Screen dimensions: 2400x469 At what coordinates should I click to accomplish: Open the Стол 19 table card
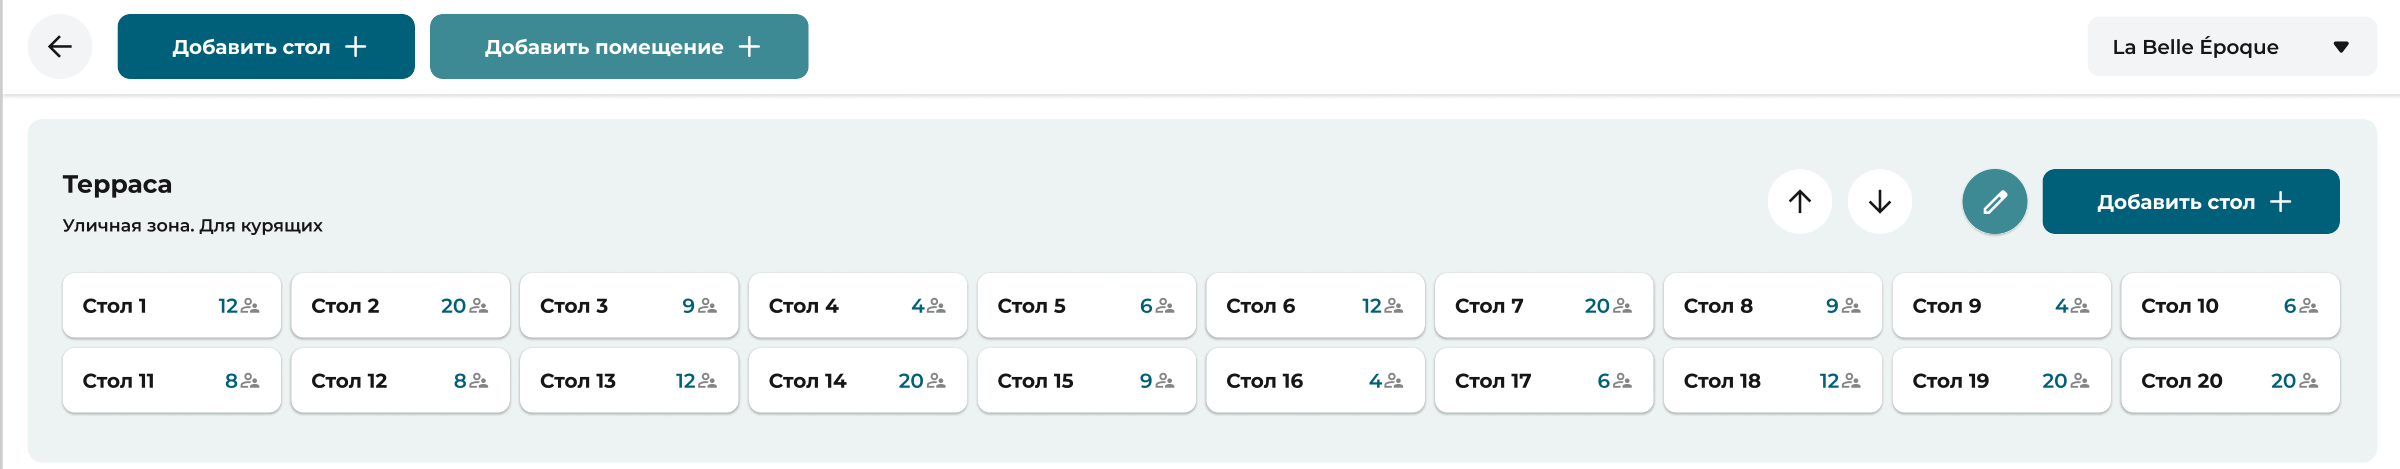(2002, 381)
